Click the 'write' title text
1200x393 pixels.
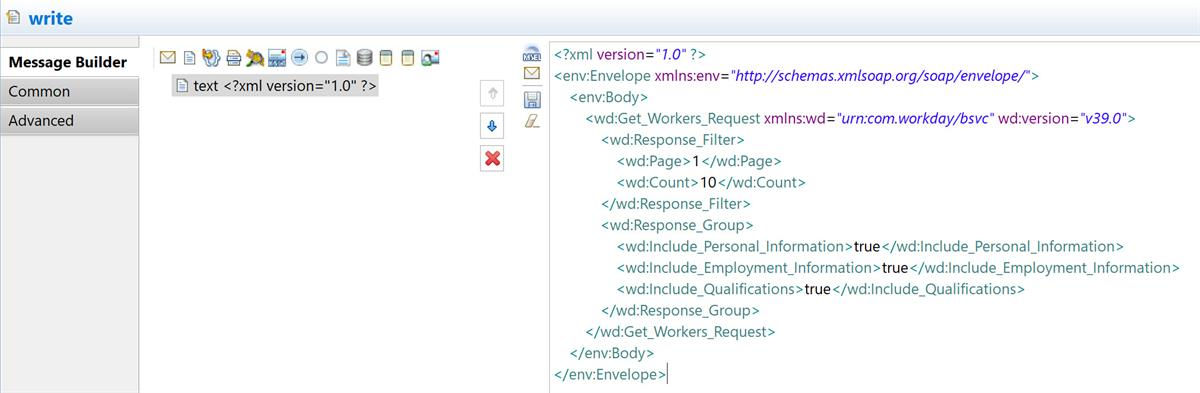point(50,18)
